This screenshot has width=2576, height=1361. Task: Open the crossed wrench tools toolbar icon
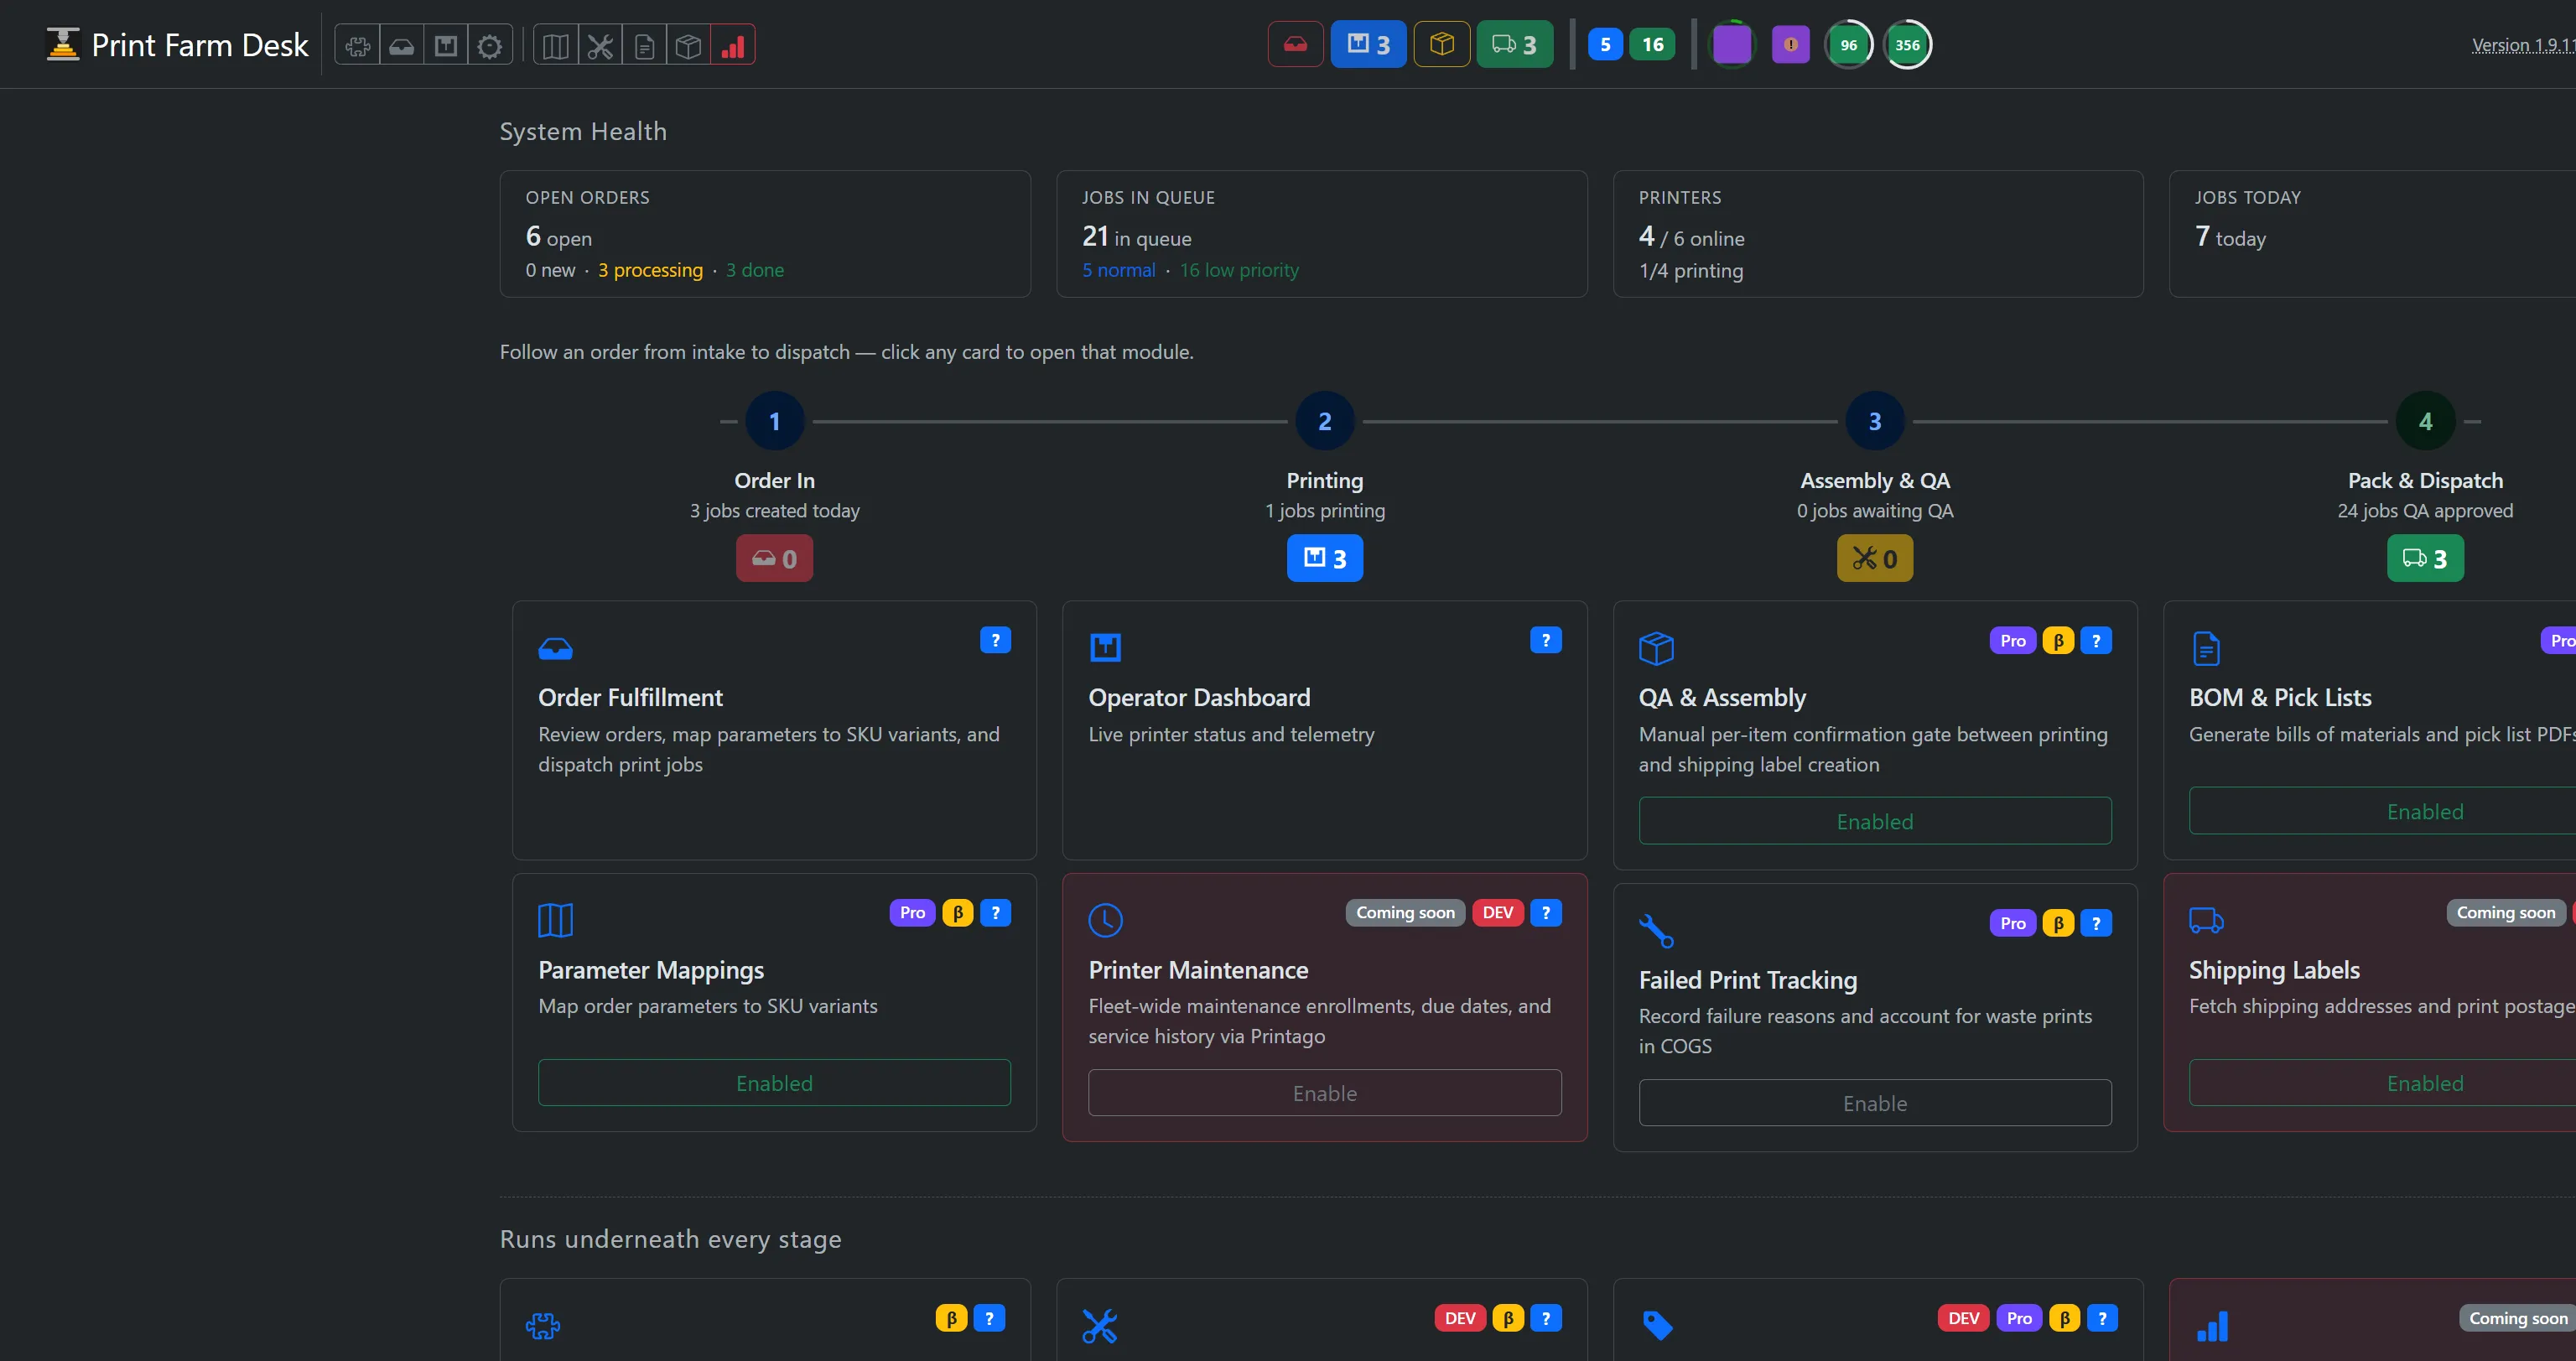[600, 45]
